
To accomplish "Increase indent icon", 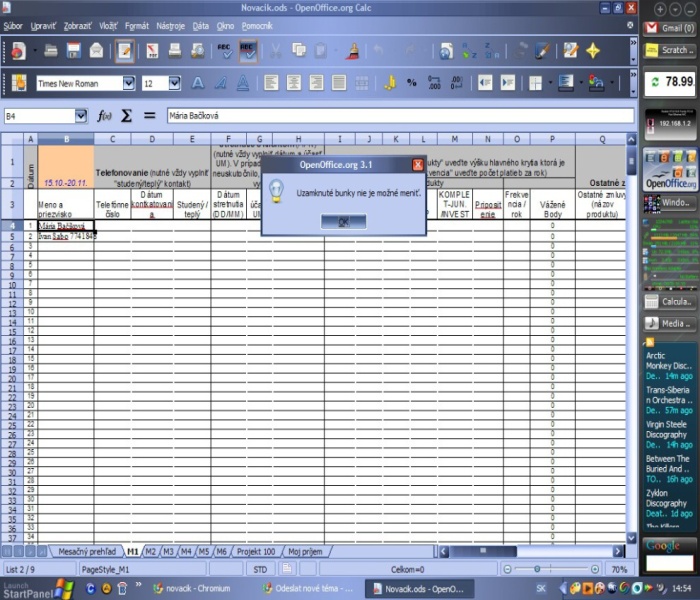I will (508, 83).
